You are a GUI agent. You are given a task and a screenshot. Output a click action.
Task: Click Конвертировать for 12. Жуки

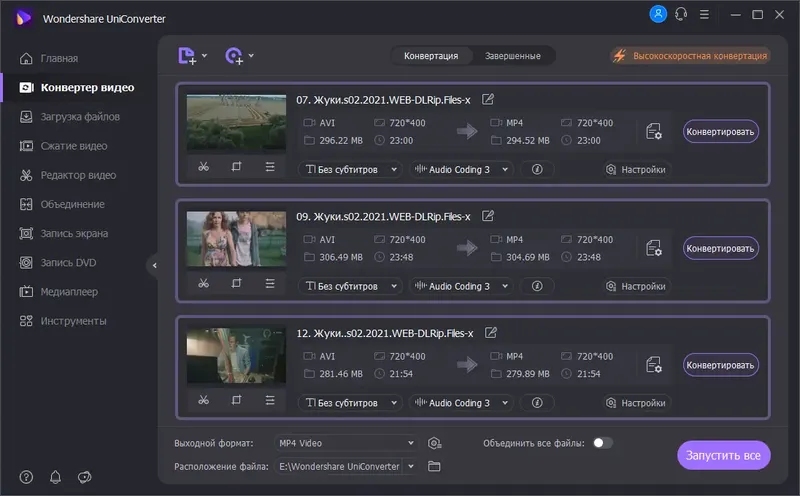coord(720,365)
